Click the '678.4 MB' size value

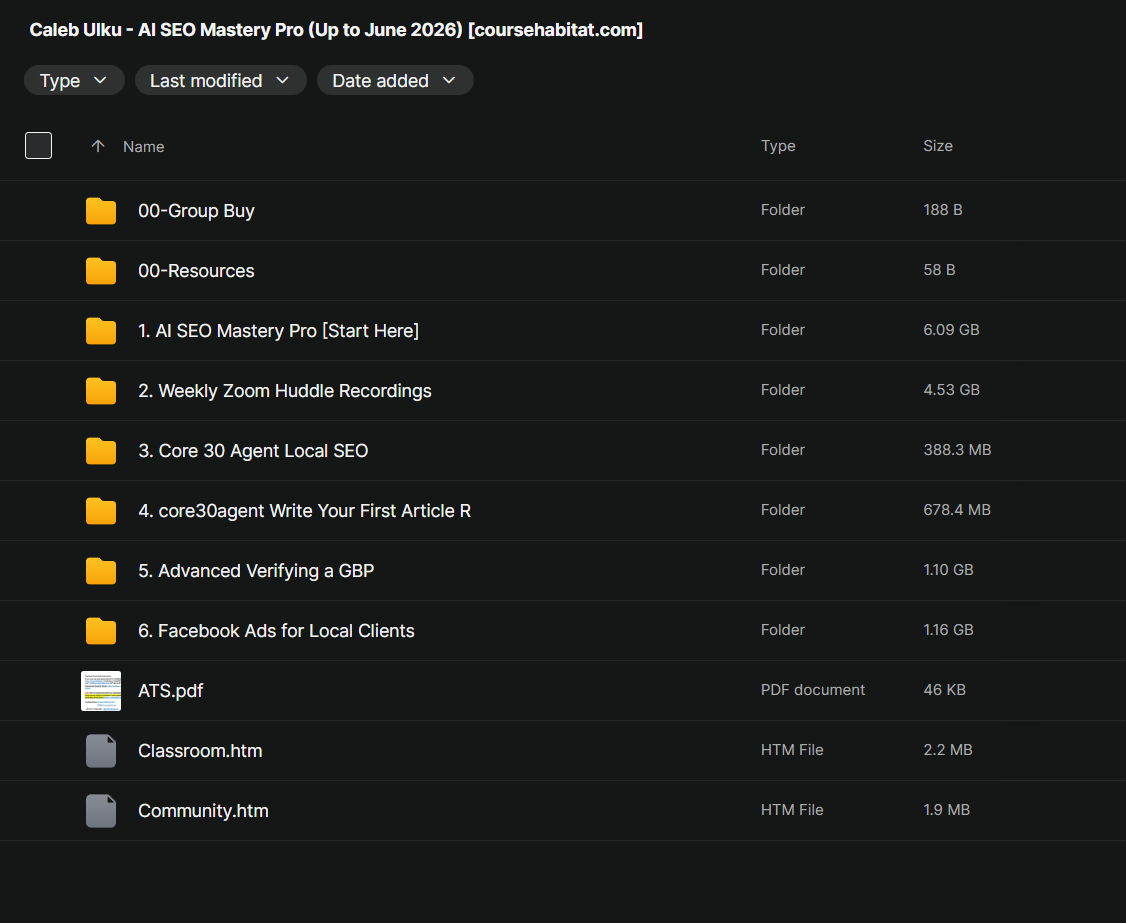[x=957, y=510]
